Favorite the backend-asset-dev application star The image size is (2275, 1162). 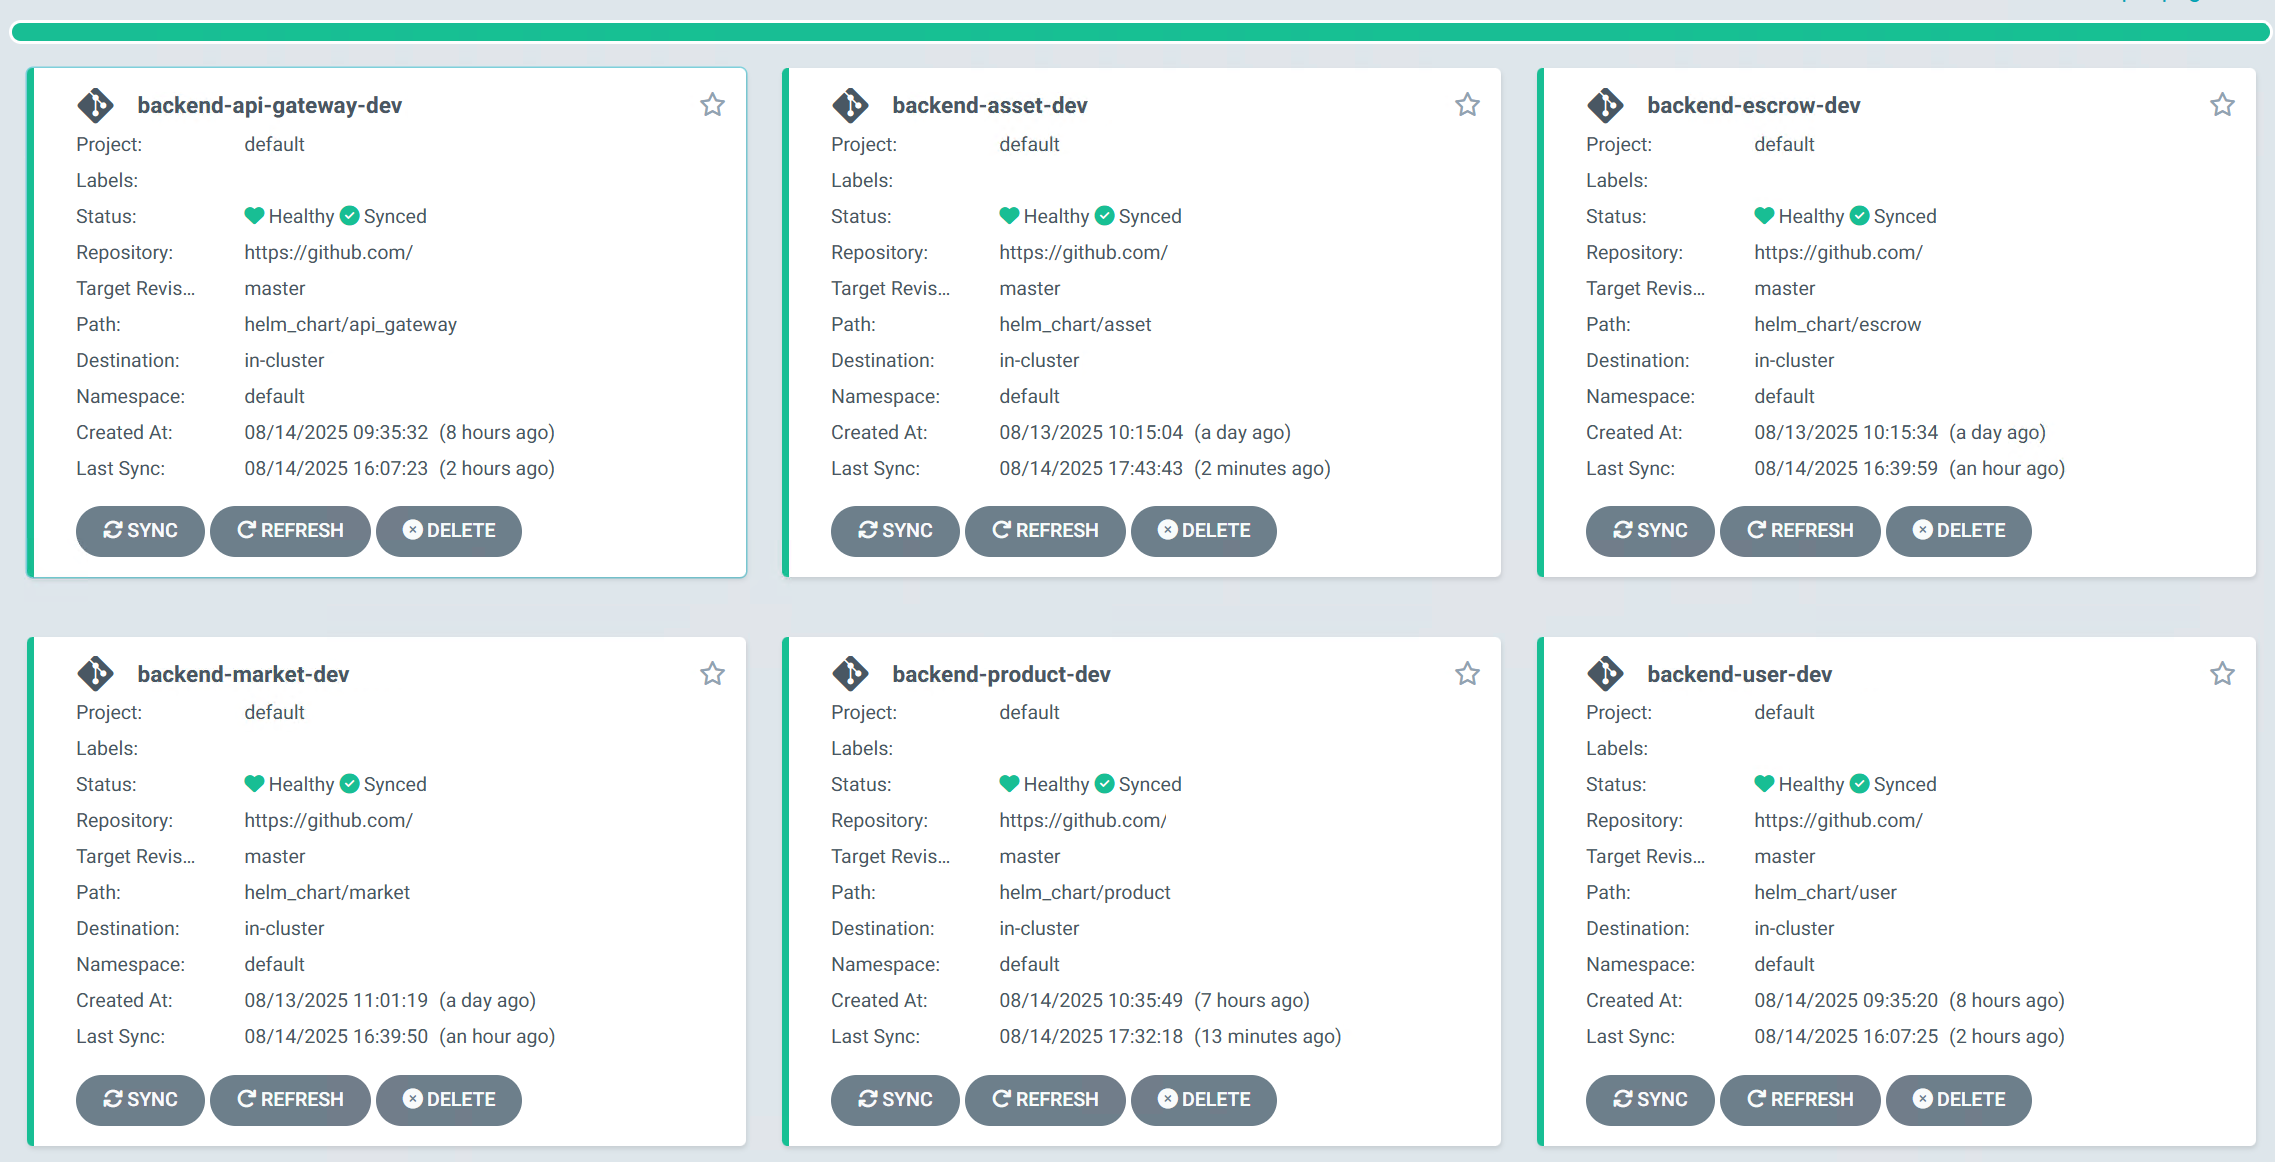click(1467, 105)
